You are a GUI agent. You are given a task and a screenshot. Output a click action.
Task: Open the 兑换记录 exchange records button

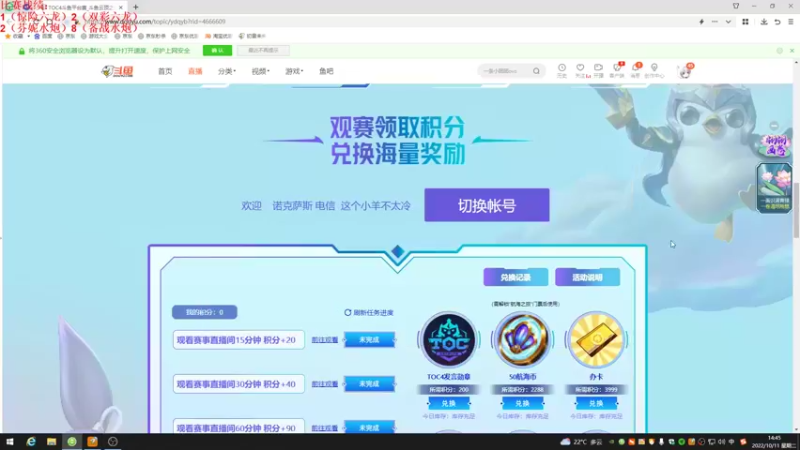516,277
